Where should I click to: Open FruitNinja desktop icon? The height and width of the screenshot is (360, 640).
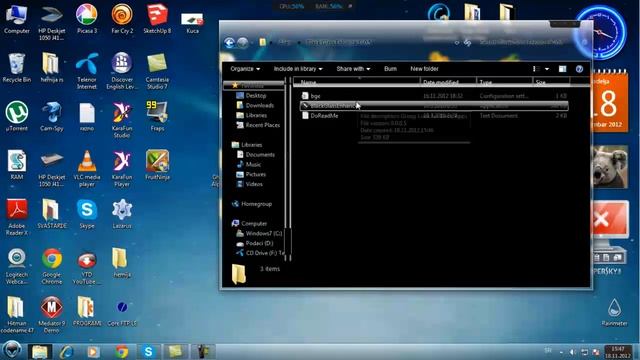point(157,165)
